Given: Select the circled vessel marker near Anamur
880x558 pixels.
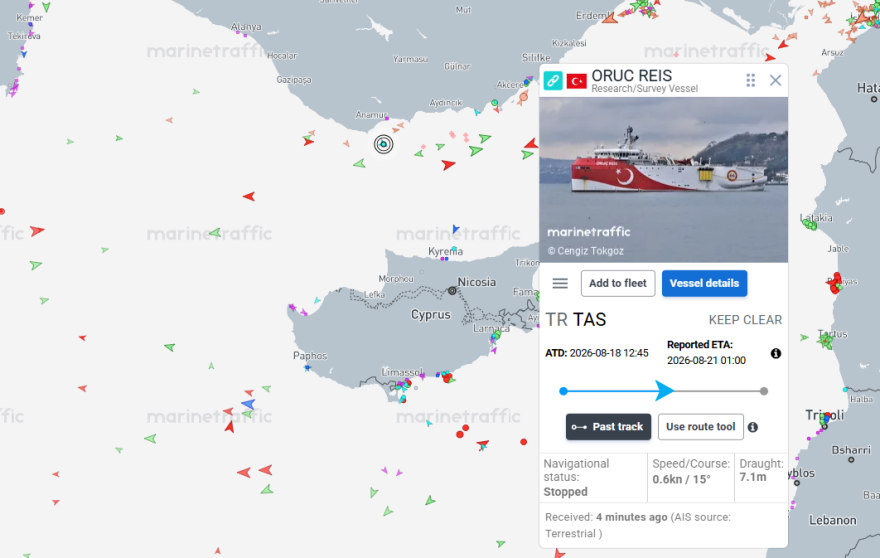Looking at the screenshot, I should pos(383,144).
